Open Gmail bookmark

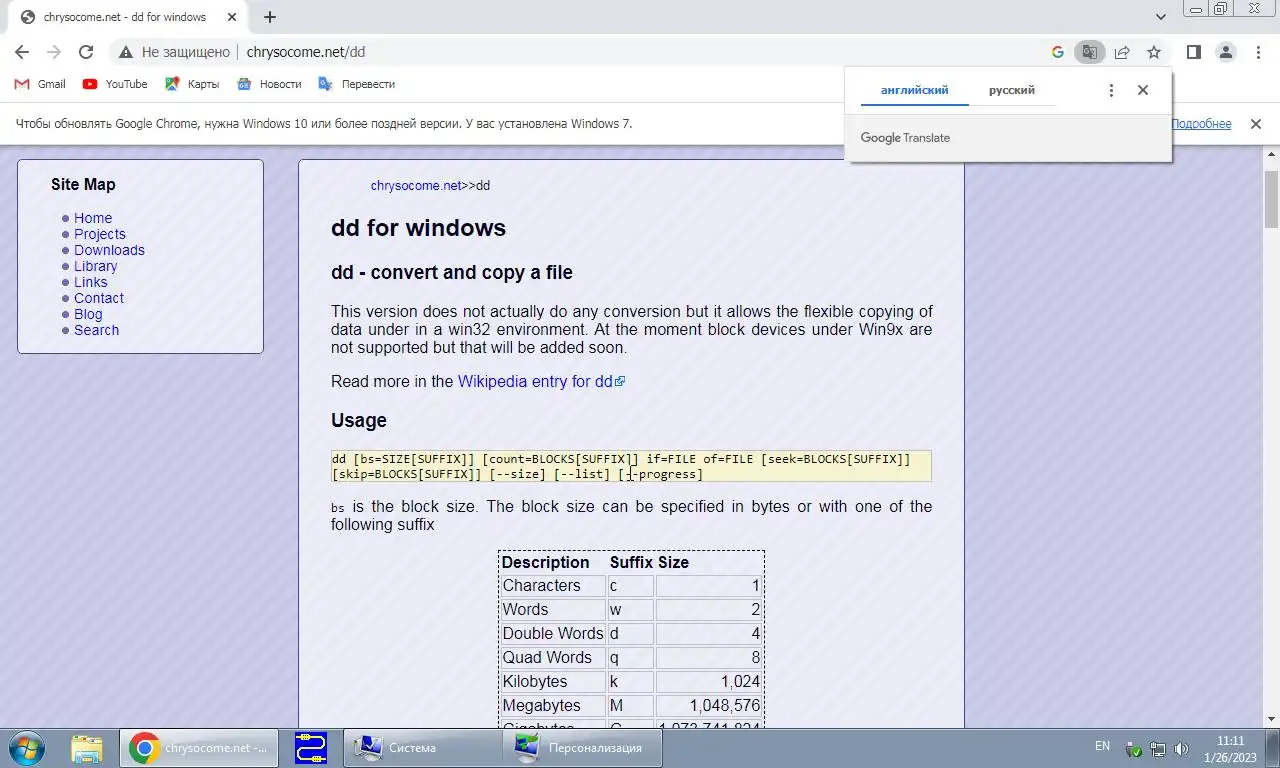click(x=40, y=84)
